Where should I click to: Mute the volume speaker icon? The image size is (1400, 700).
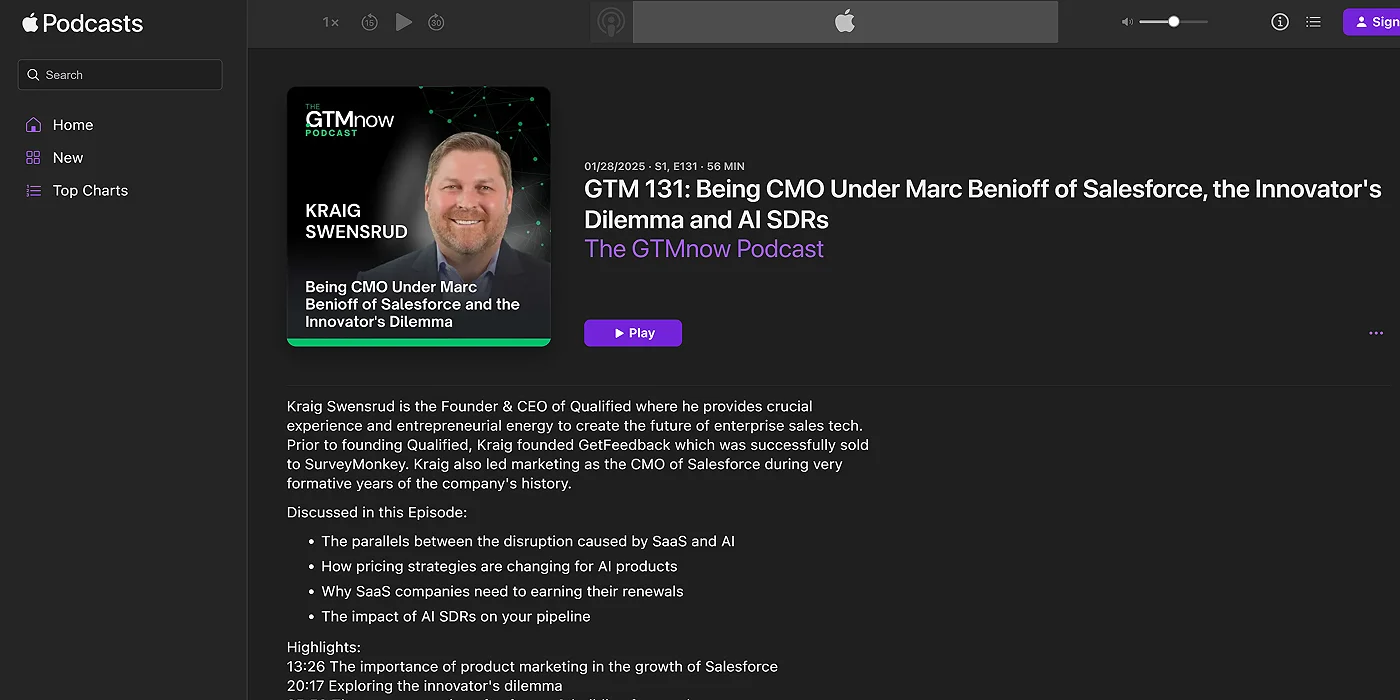pyautogui.click(x=1127, y=22)
